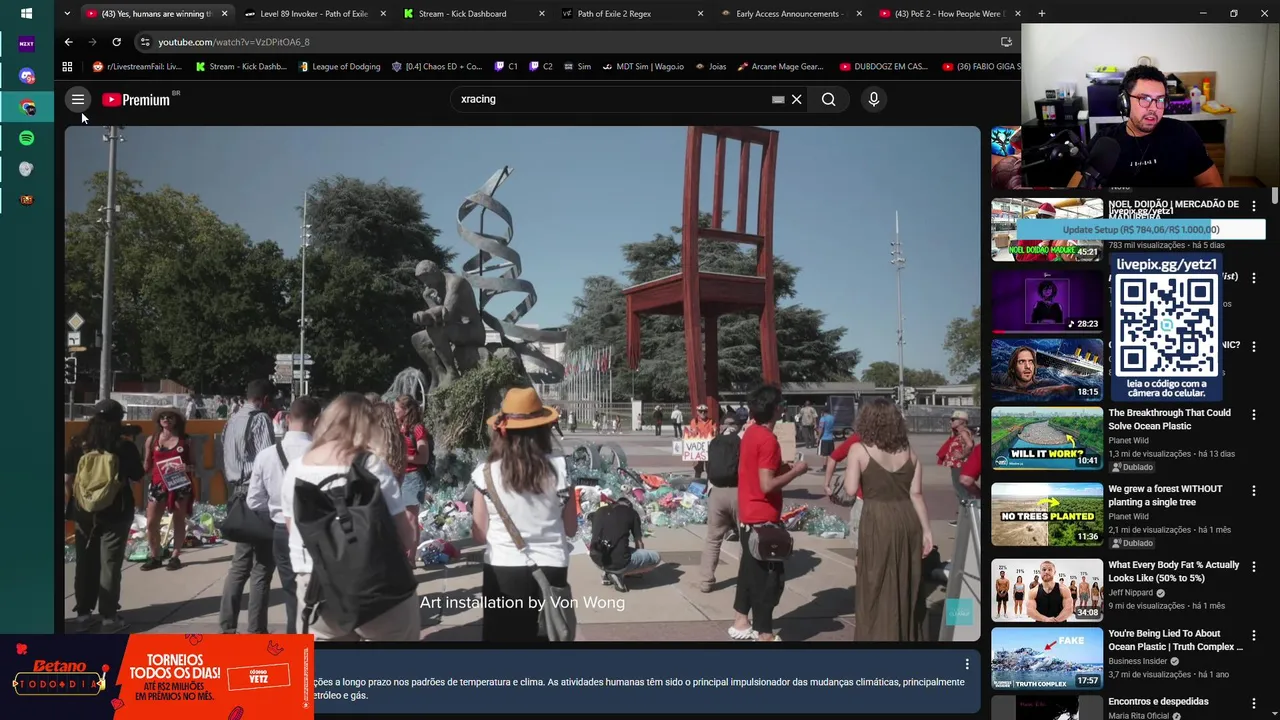Reload the YouTube page

[x=116, y=42]
